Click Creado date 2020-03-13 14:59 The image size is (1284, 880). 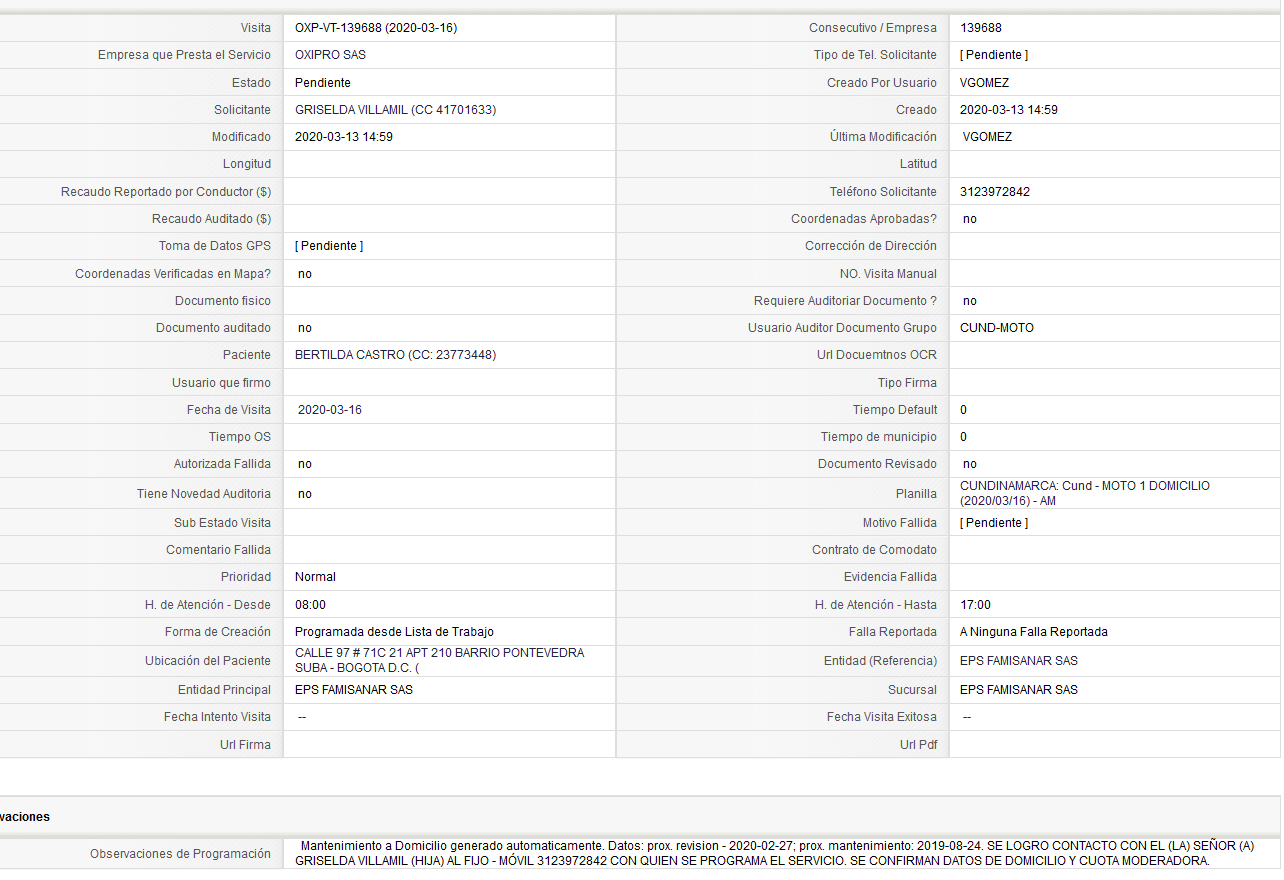click(1009, 110)
